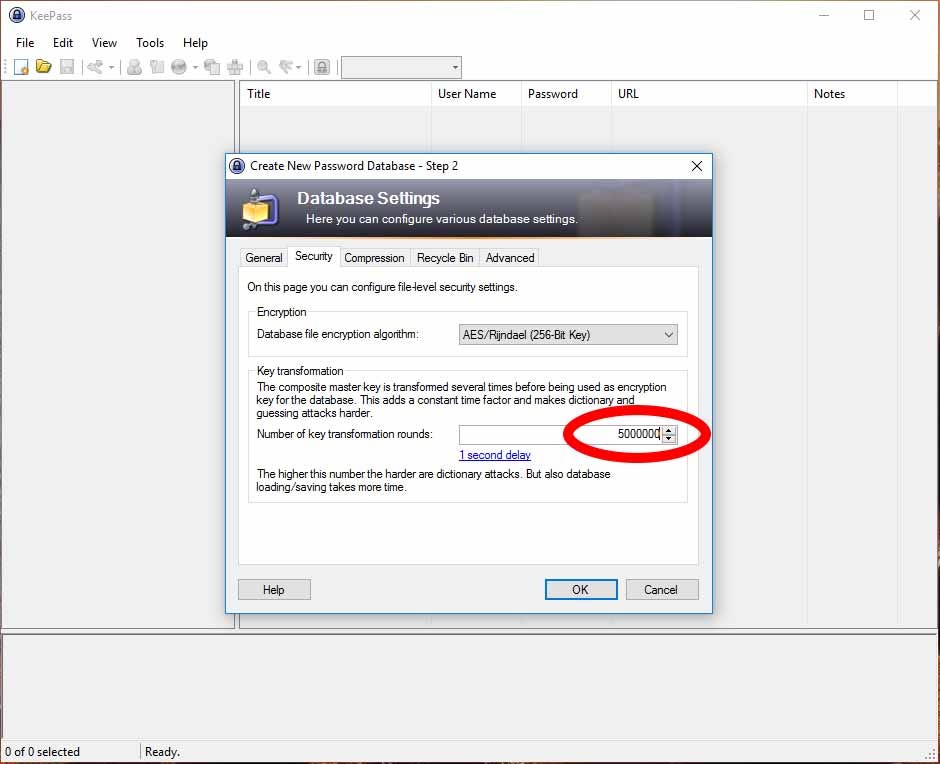Click the Cancel button

[x=662, y=589]
